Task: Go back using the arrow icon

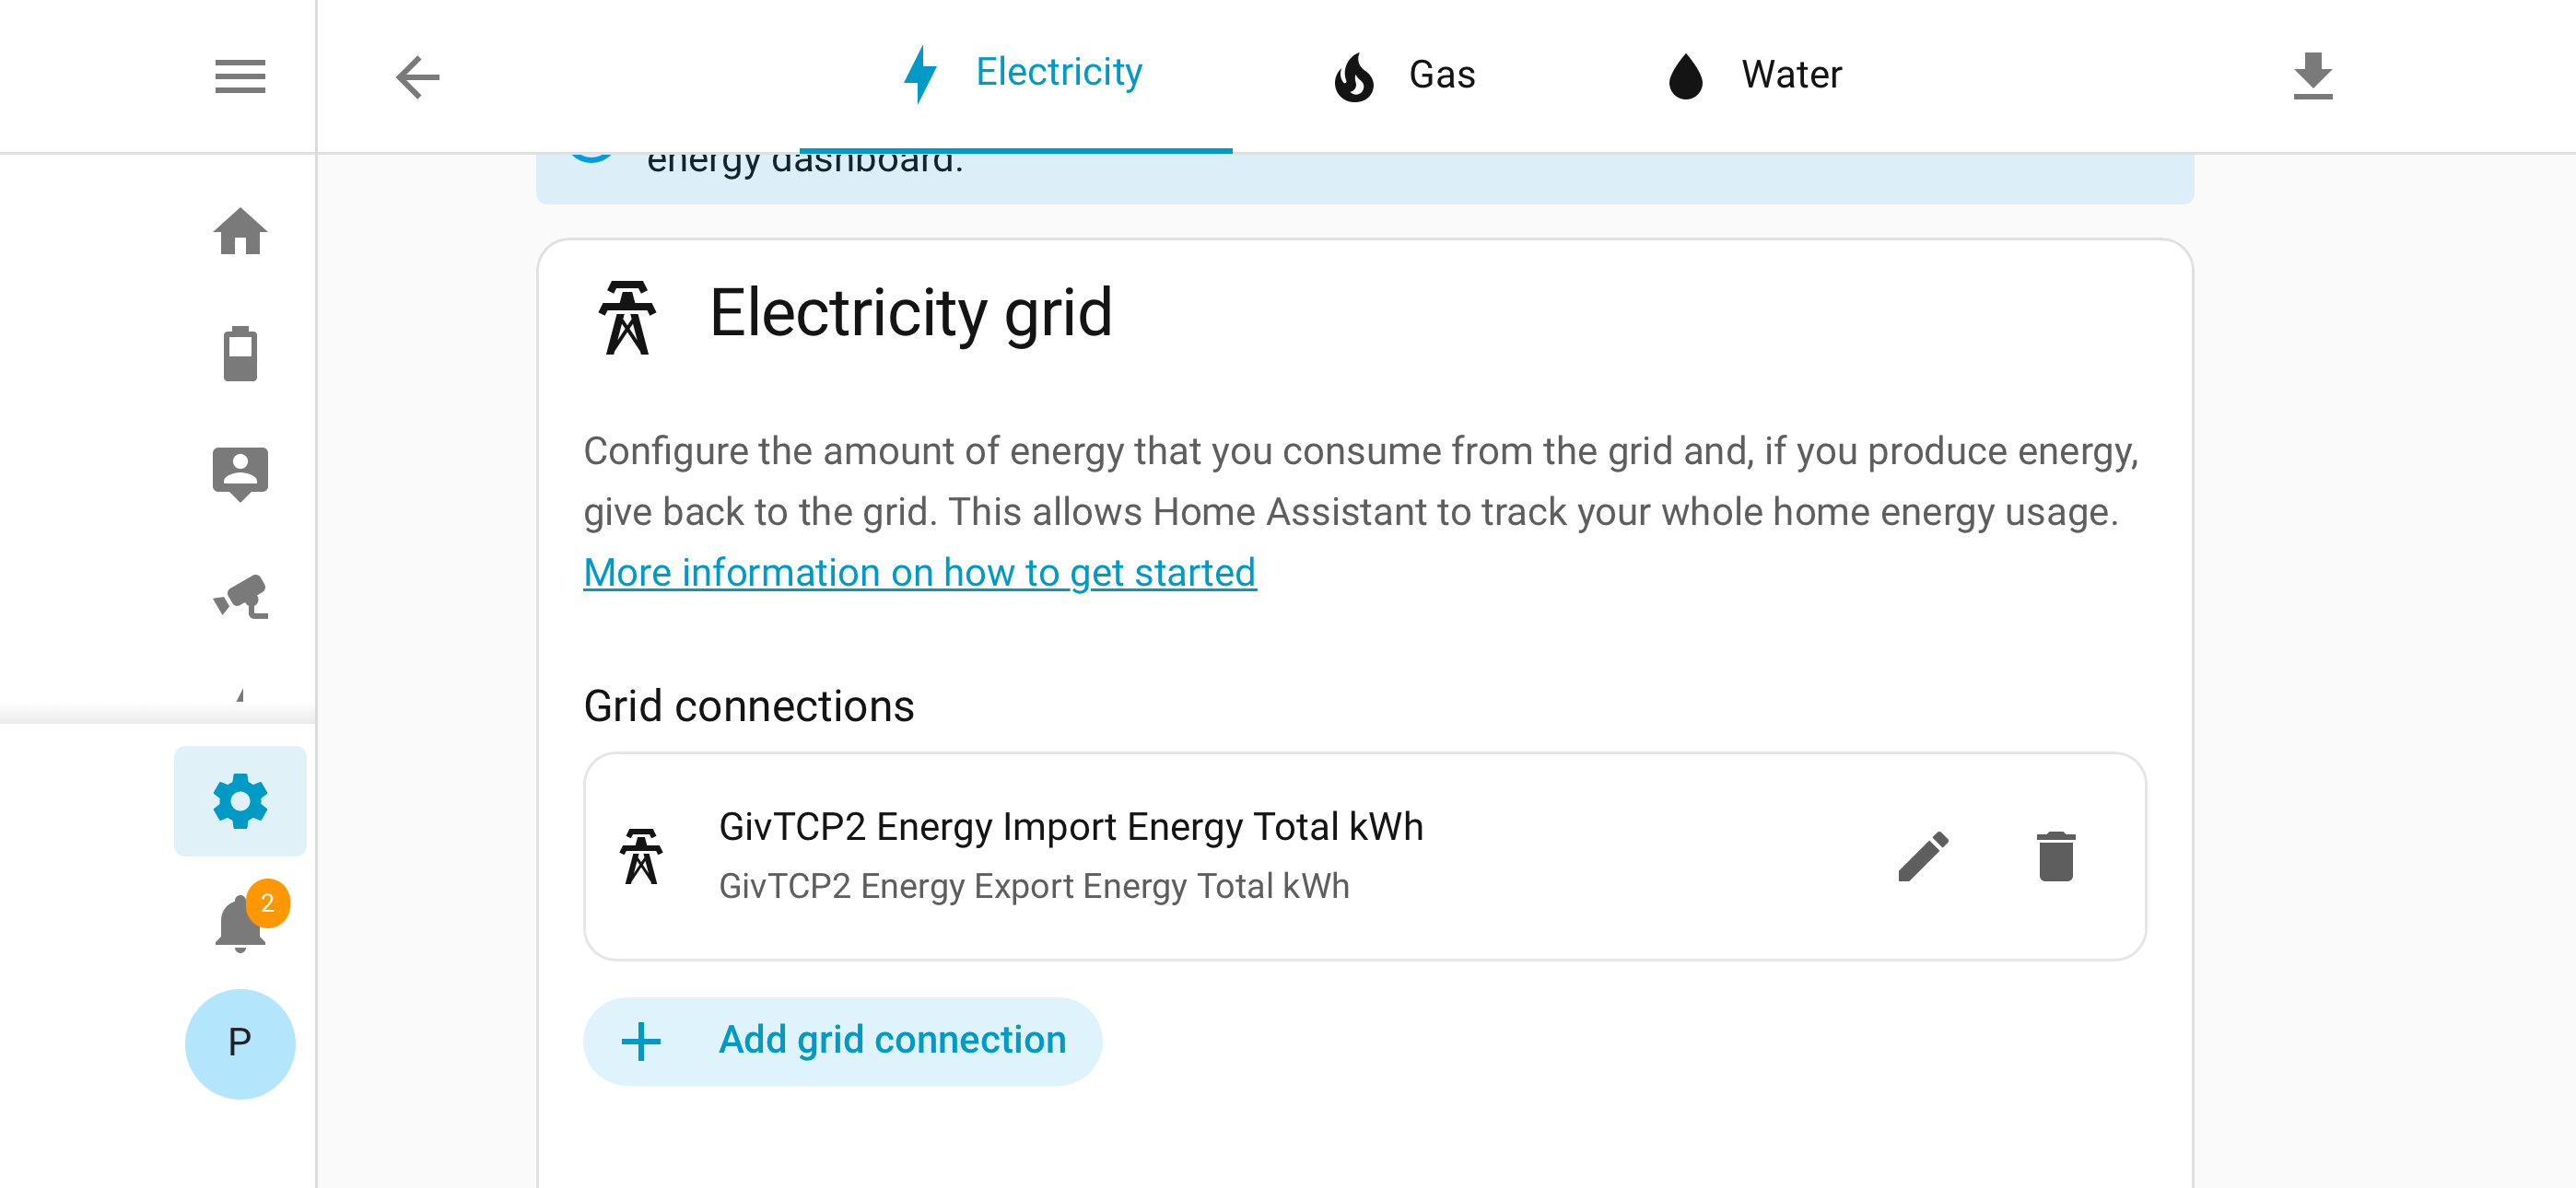Action: pyautogui.click(x=418, y=76)
